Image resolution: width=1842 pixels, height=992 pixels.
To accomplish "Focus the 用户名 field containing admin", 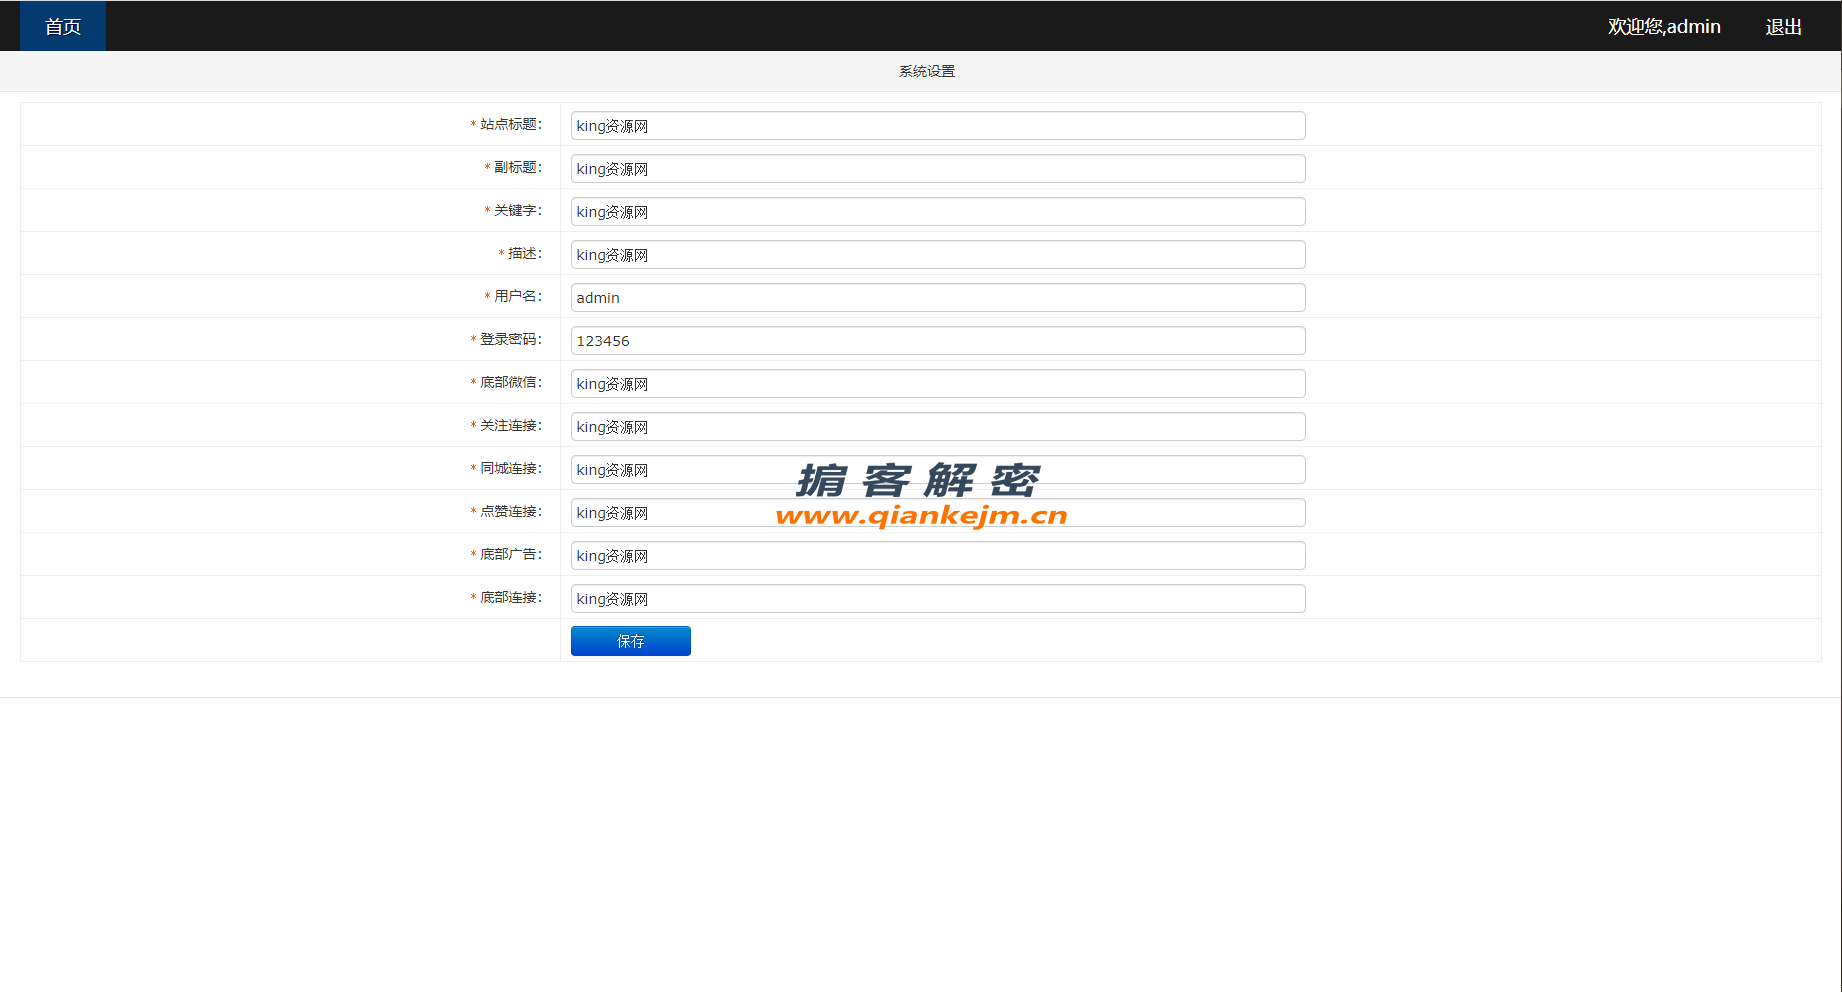I will (x=938, y=298).
